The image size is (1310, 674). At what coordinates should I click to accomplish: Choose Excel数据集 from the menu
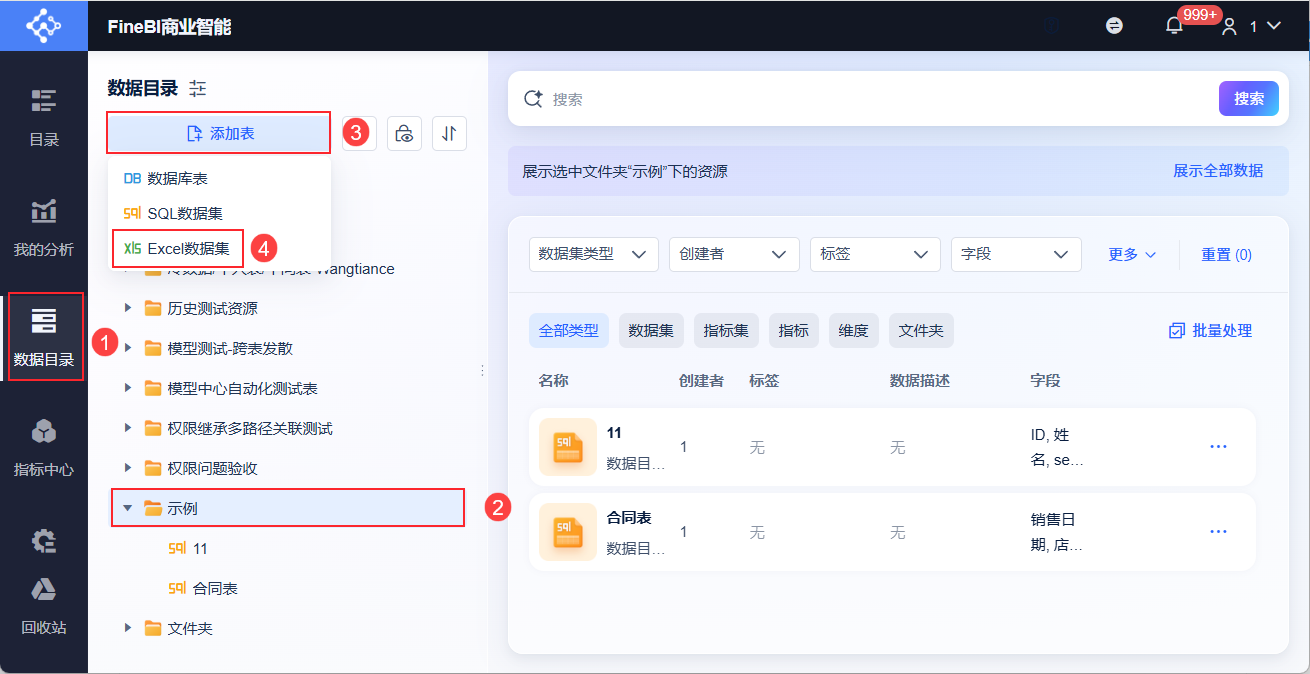[178, 248]
